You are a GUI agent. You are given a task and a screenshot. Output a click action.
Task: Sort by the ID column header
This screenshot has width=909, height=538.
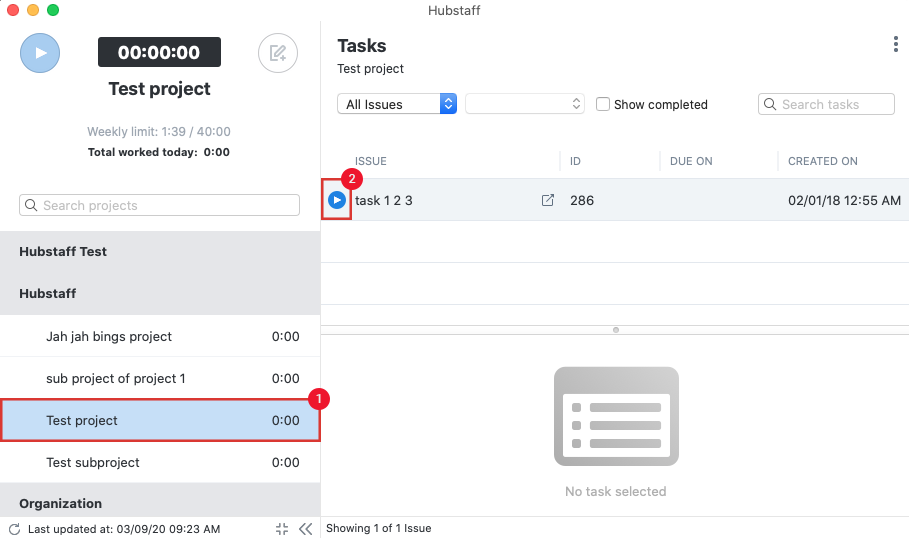coord(575,161)
